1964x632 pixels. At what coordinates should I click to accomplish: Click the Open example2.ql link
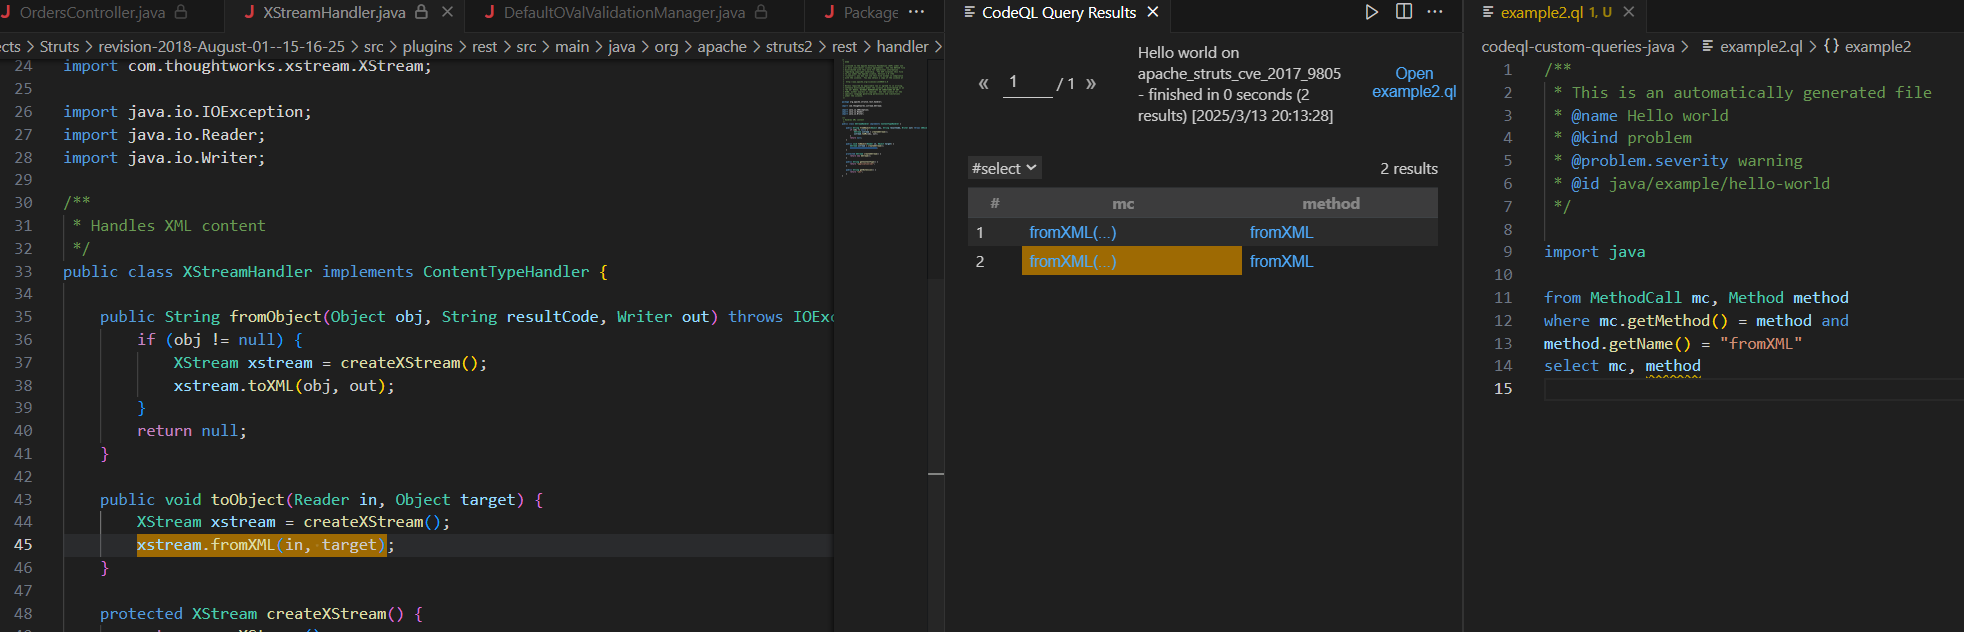coord(1413,82)
